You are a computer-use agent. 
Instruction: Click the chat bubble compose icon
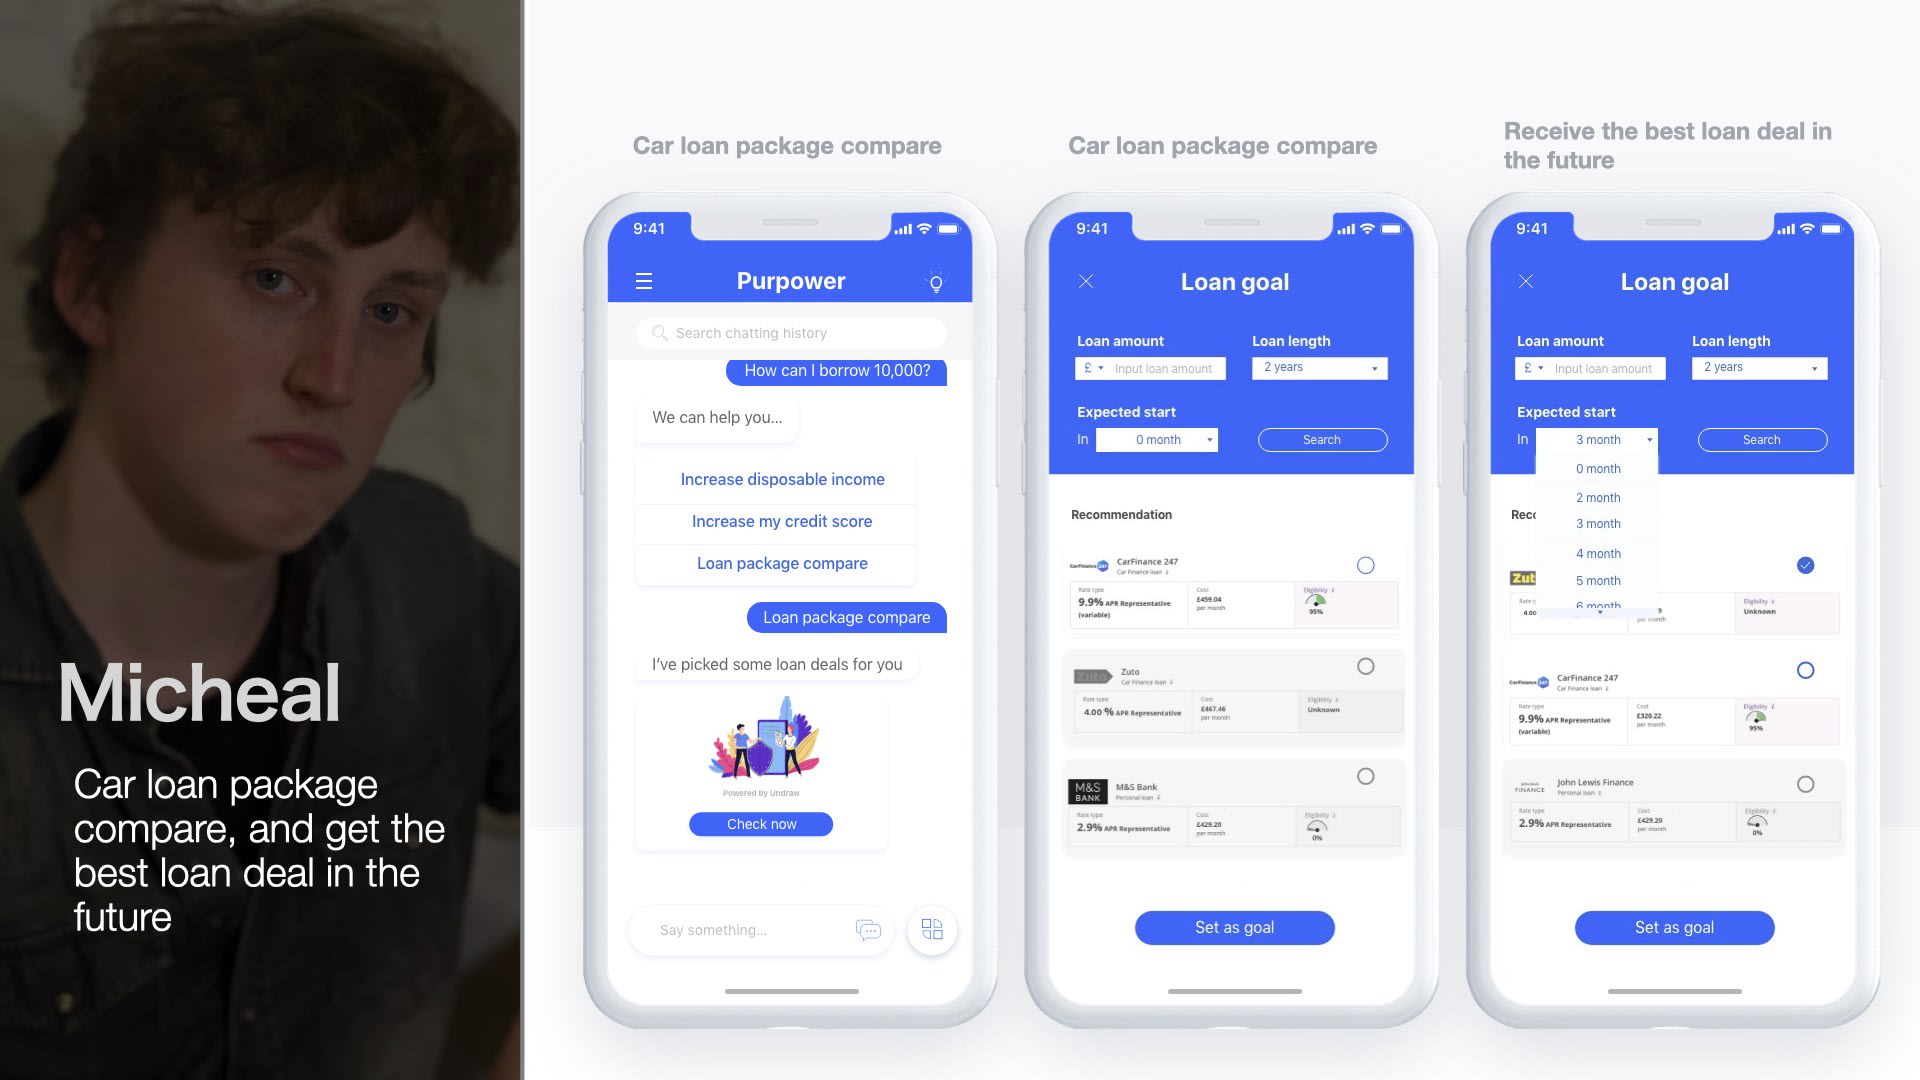pos(866,930)
